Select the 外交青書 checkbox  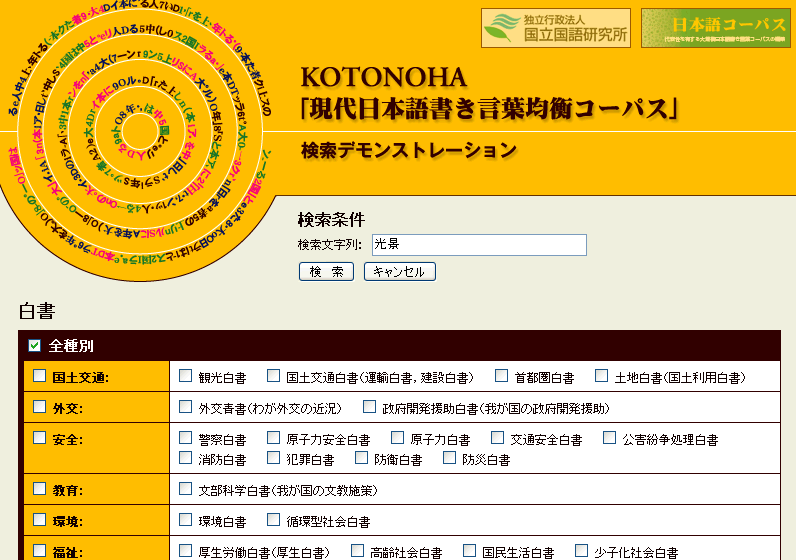click(x=186, y=407)
